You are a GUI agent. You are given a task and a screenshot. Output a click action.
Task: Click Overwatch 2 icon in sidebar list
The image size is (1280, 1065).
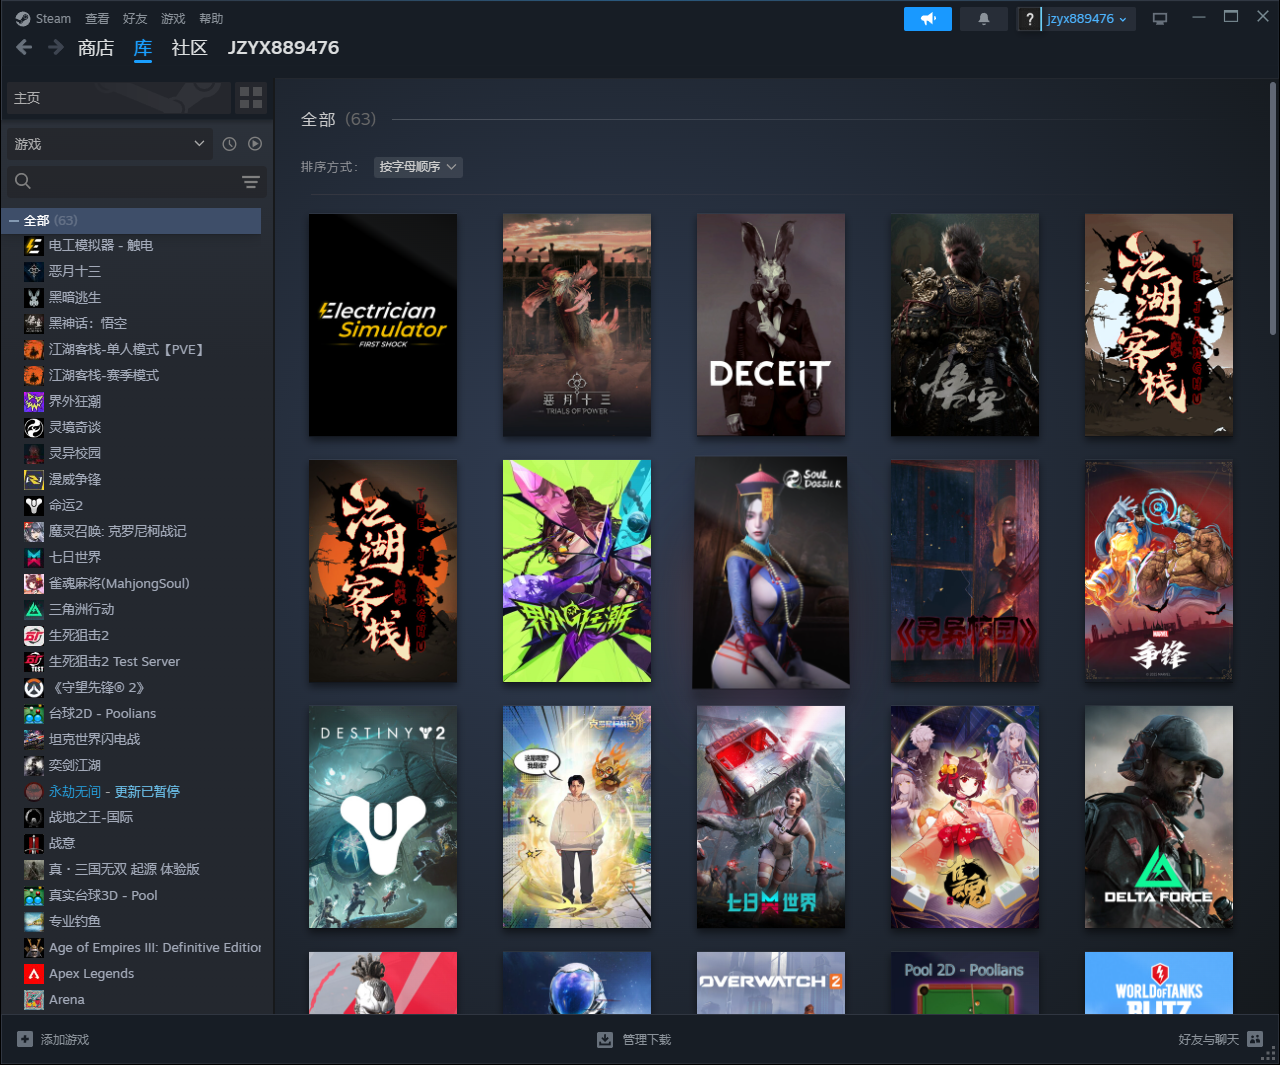pyautogui.click(x=34, y=687)
